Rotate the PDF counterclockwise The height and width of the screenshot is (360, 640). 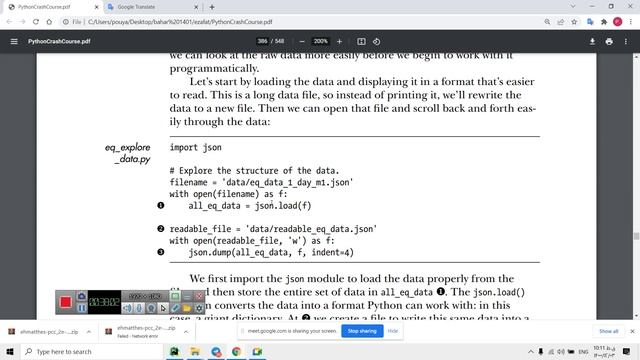[x=376, y=41]
